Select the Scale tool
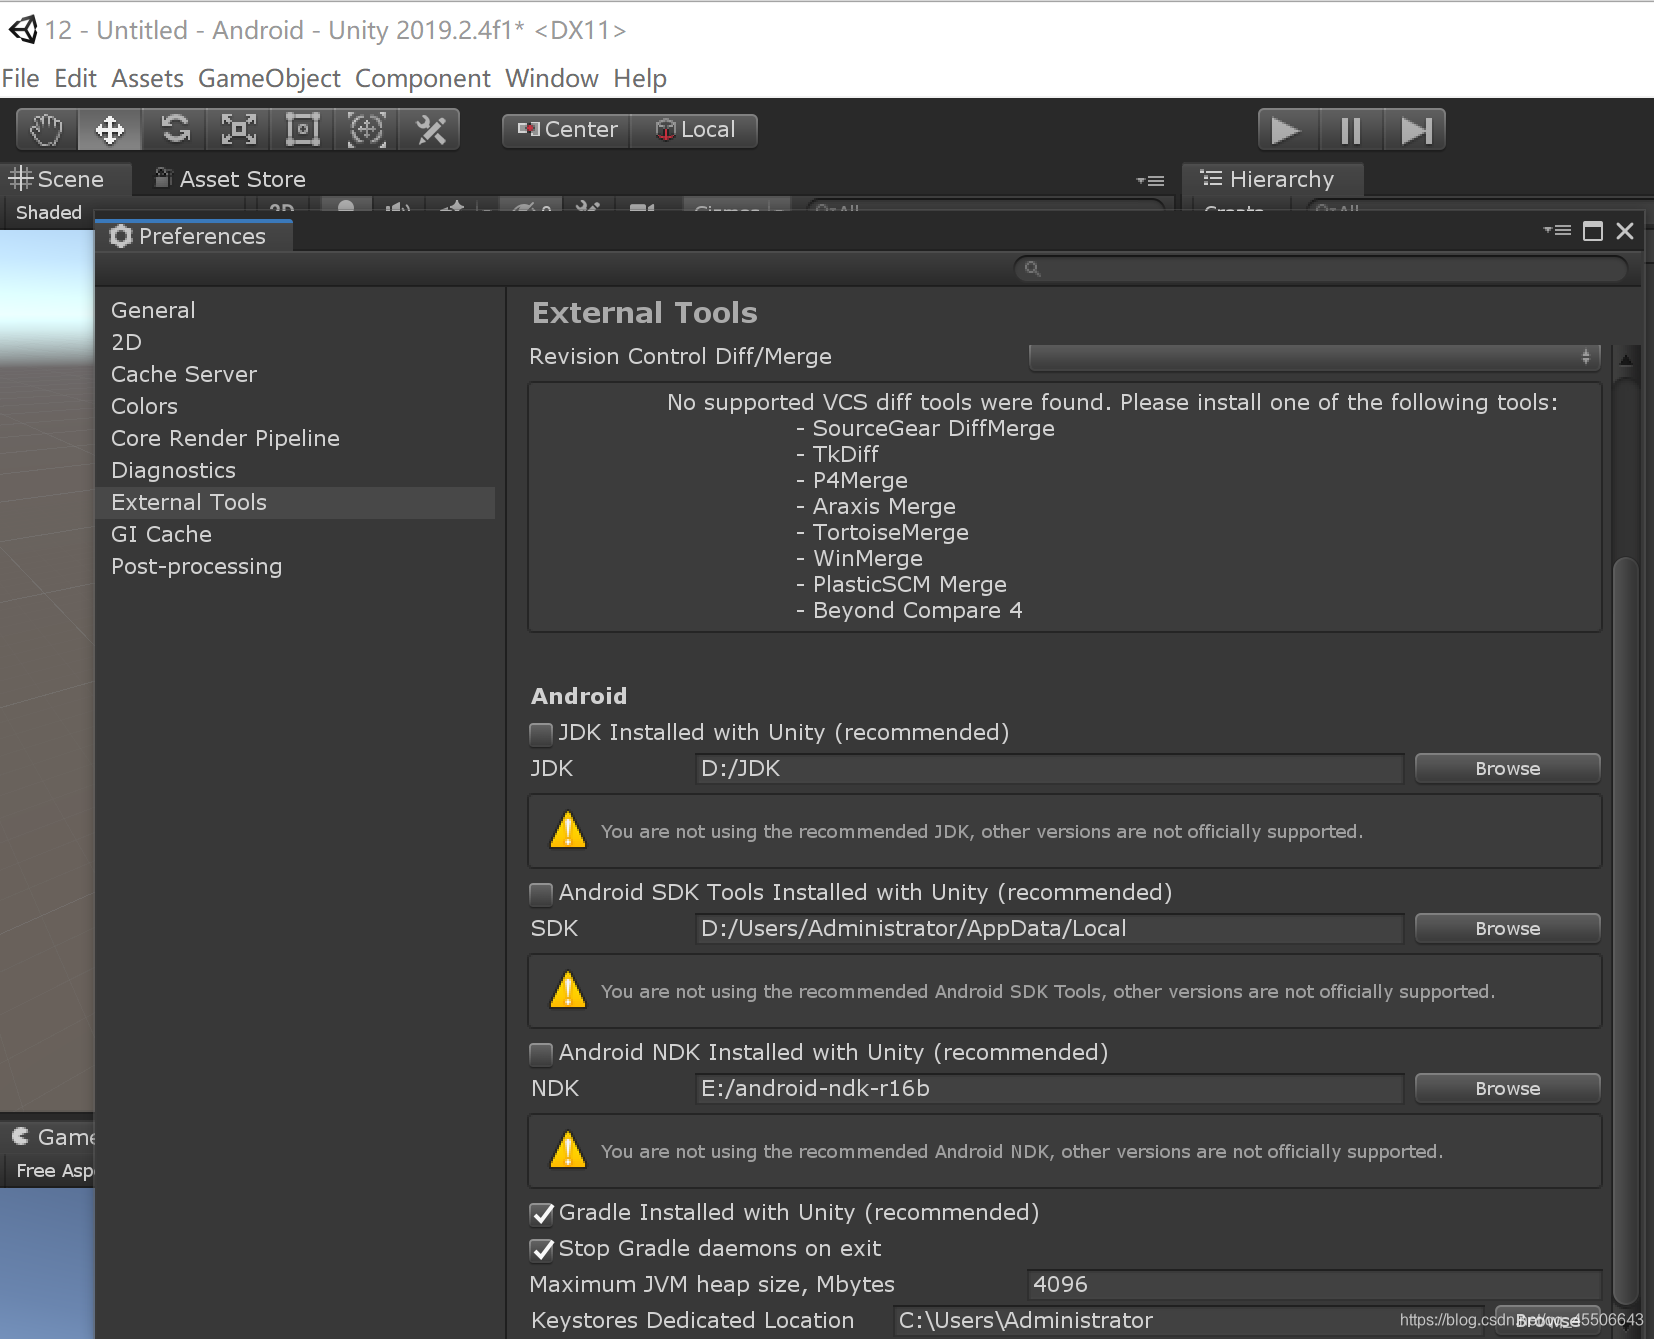 tap(239, 130)
